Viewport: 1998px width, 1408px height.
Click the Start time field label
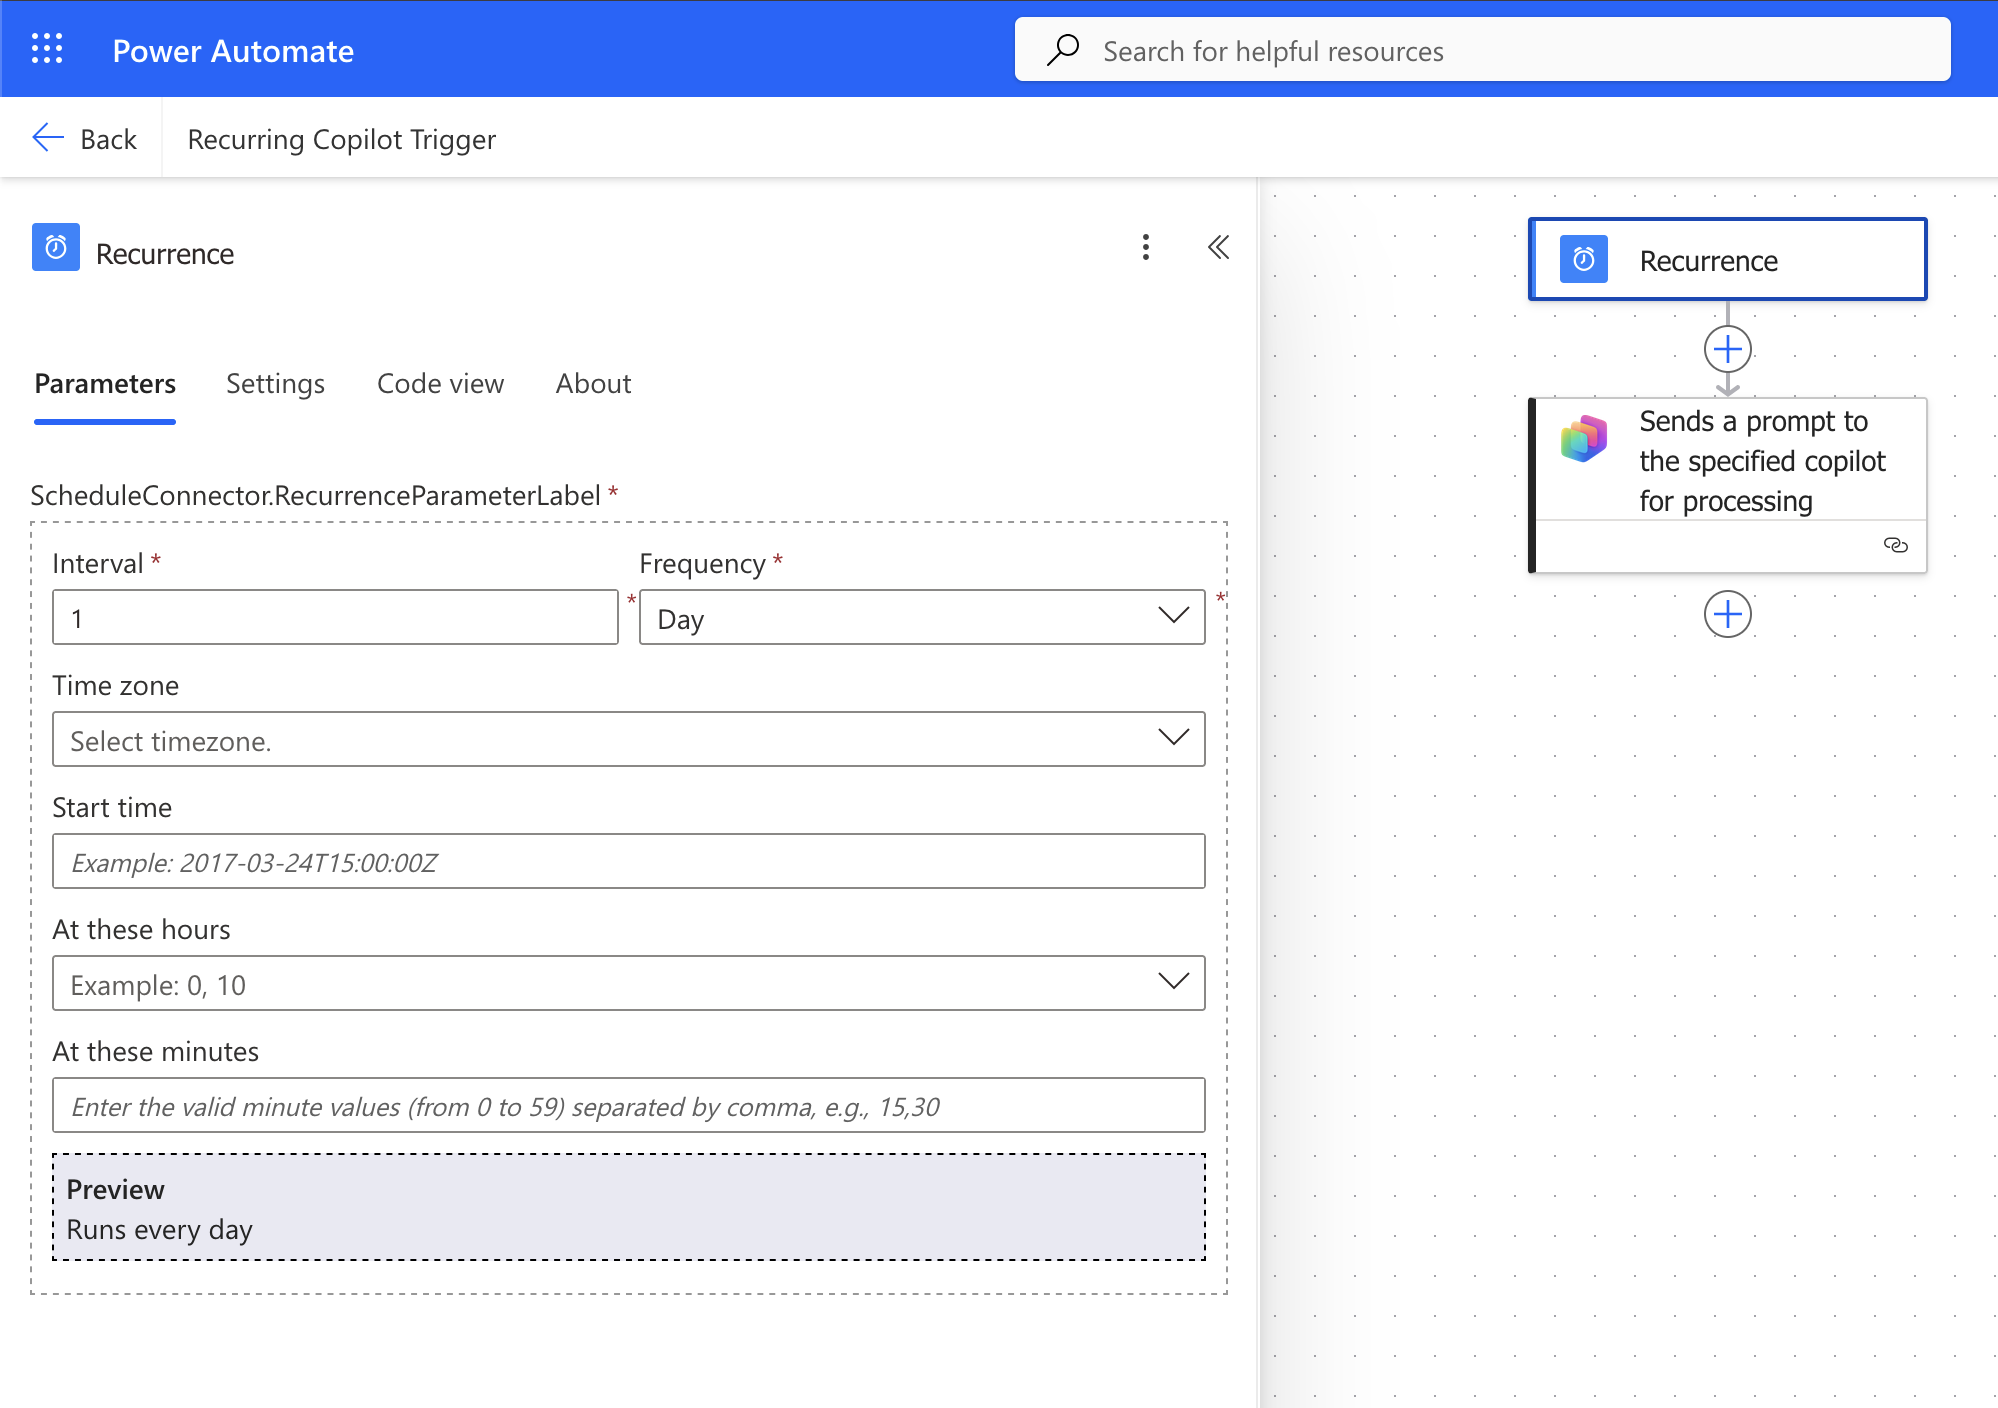[x=112, y=808]
